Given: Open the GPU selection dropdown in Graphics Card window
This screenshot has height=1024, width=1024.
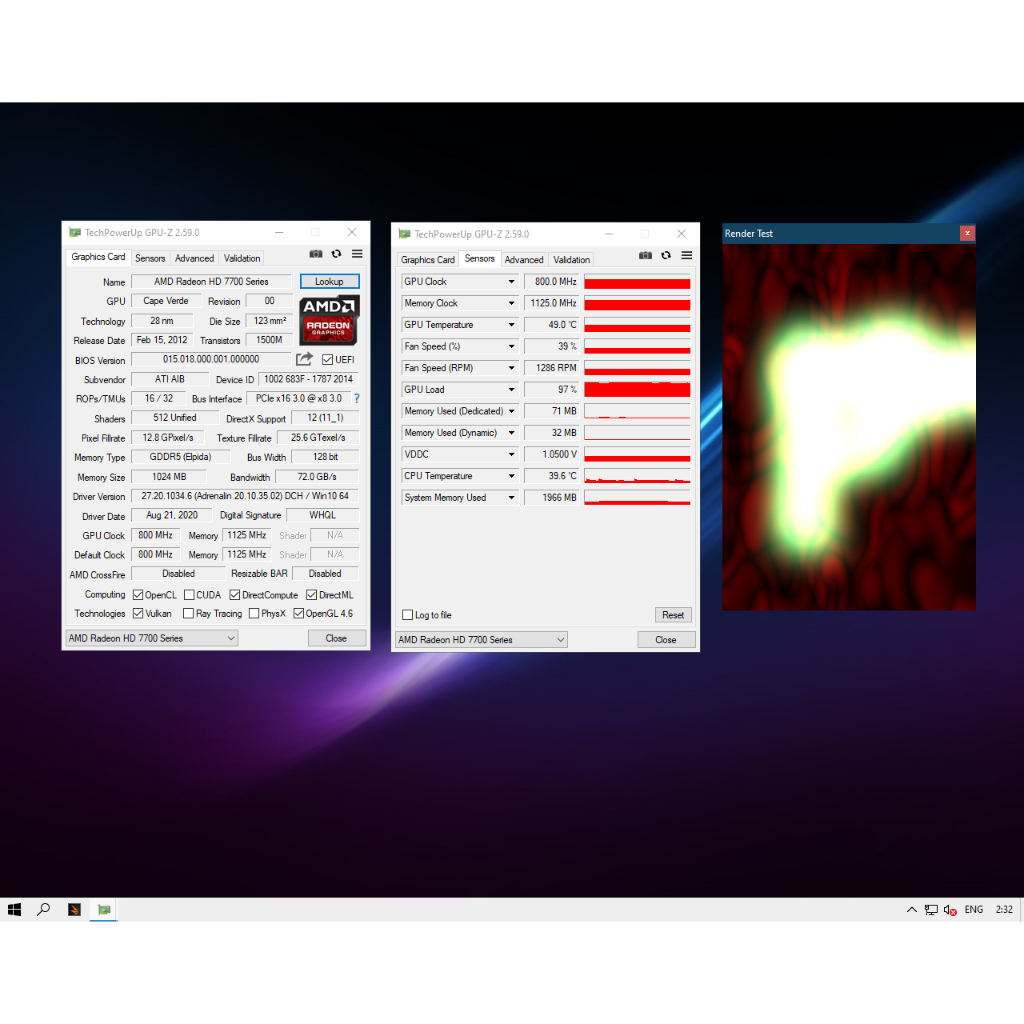Looking at the screenshot, I should click(152, 638).
